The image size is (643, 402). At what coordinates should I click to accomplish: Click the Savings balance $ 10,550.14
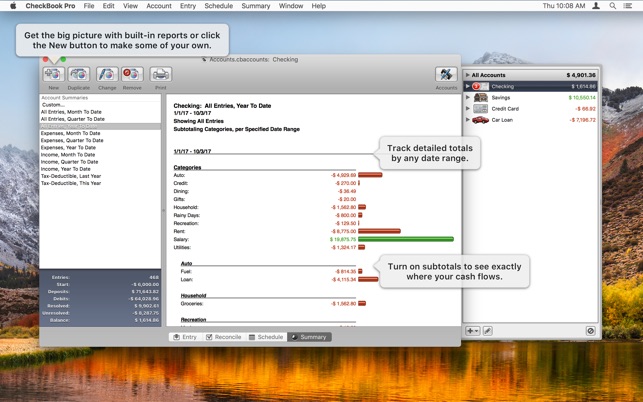[x=582, y=98]
